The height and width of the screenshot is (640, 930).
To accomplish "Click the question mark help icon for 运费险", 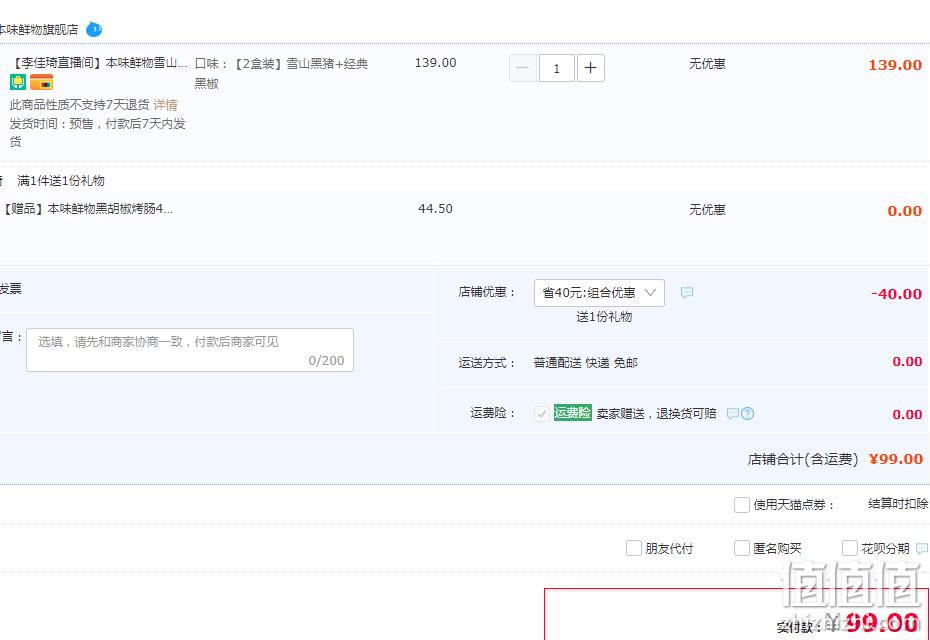I will [x=748, y=413].
